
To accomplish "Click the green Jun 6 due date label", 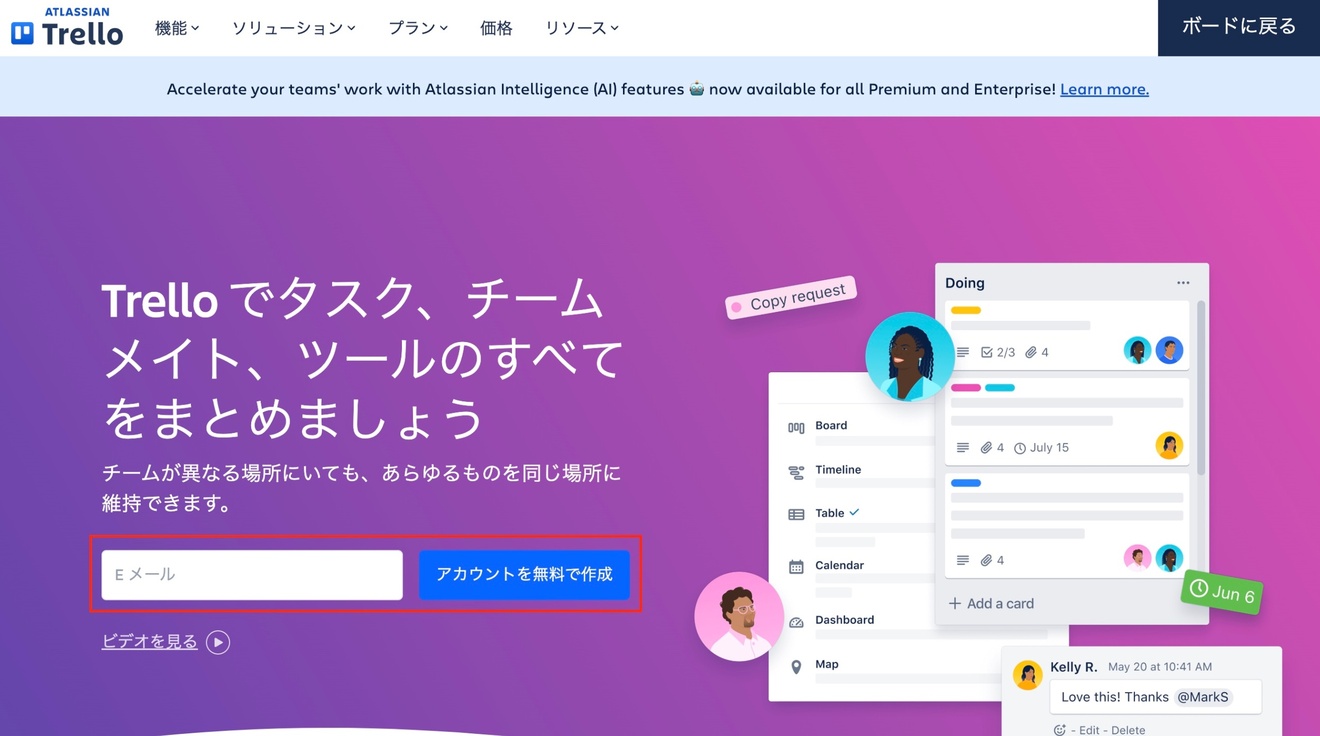I will 1221,592.
